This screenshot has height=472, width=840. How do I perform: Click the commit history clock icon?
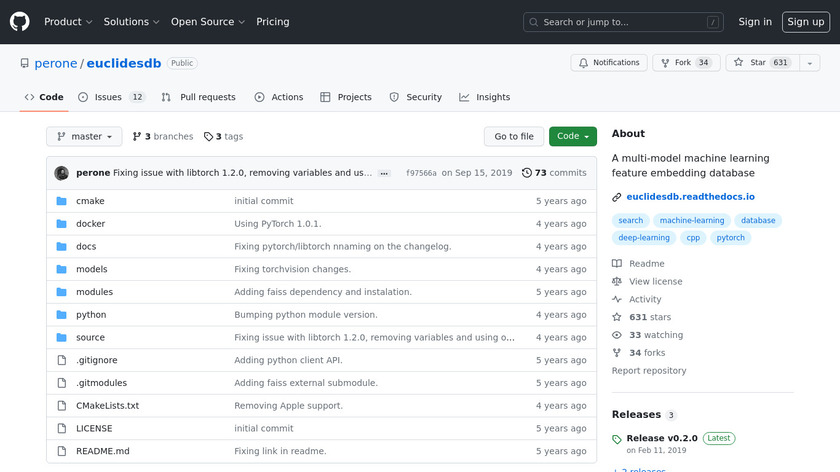(x=527, y=173)
